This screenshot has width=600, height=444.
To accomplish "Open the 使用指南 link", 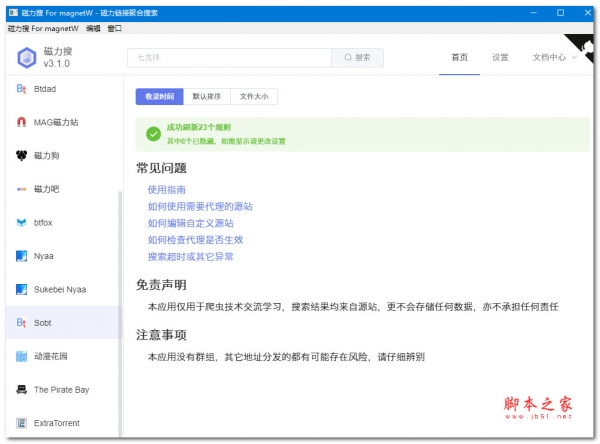I will click(x=166, y=189).
